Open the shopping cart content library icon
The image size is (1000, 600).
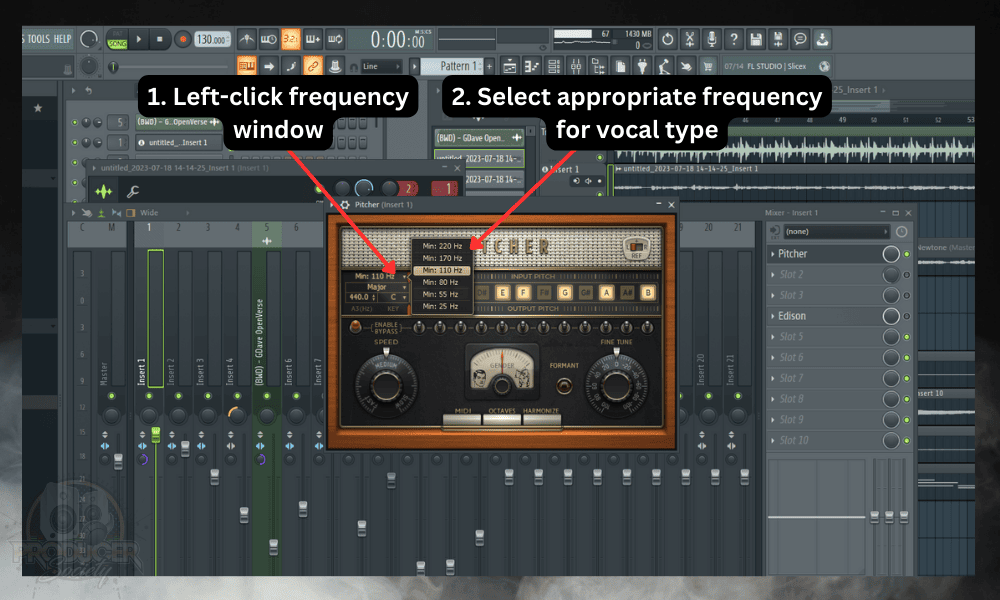coord(708,66)
